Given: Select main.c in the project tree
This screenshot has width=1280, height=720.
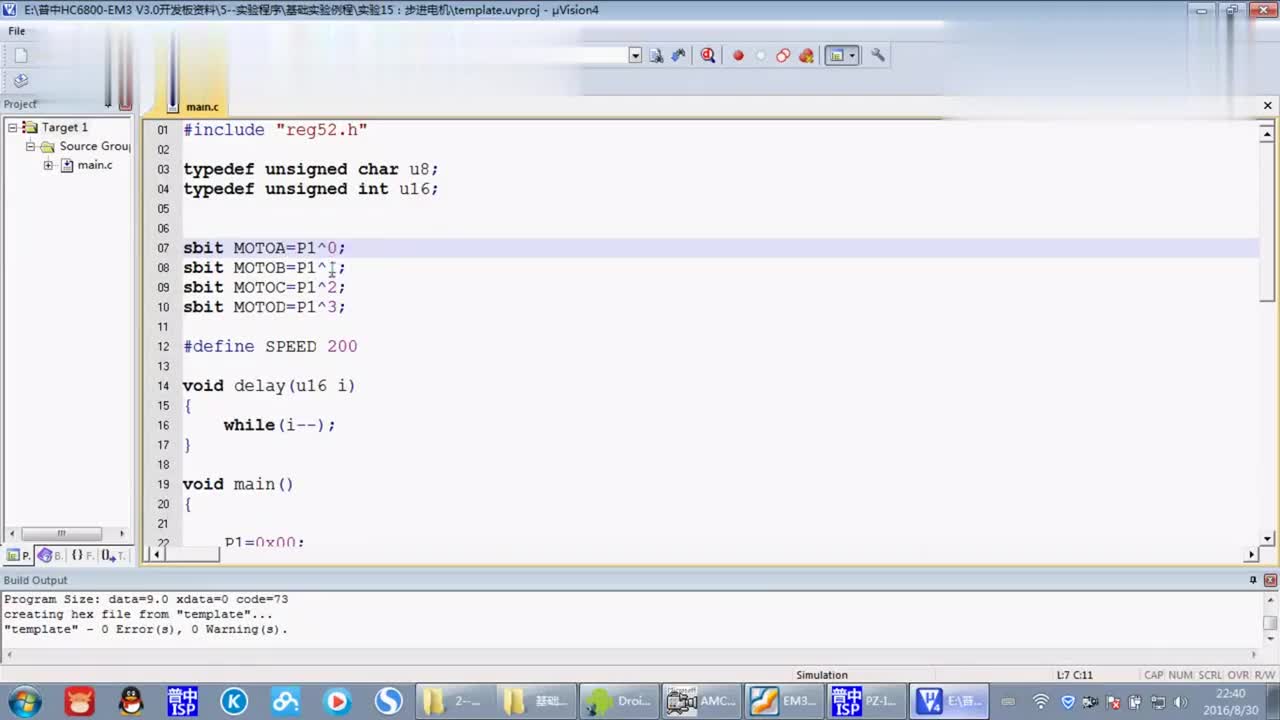Looking at the screenshot, I should coord(95,165).
